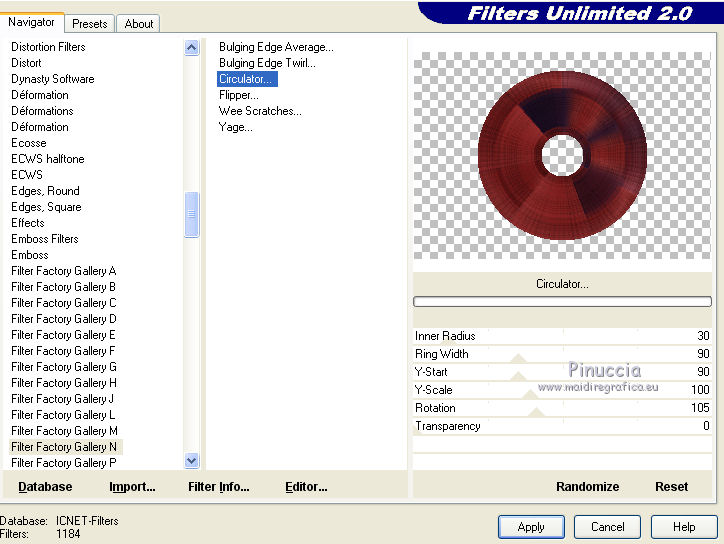
Task: Click the category list scrollbar thumb
Action: point(191,214)
